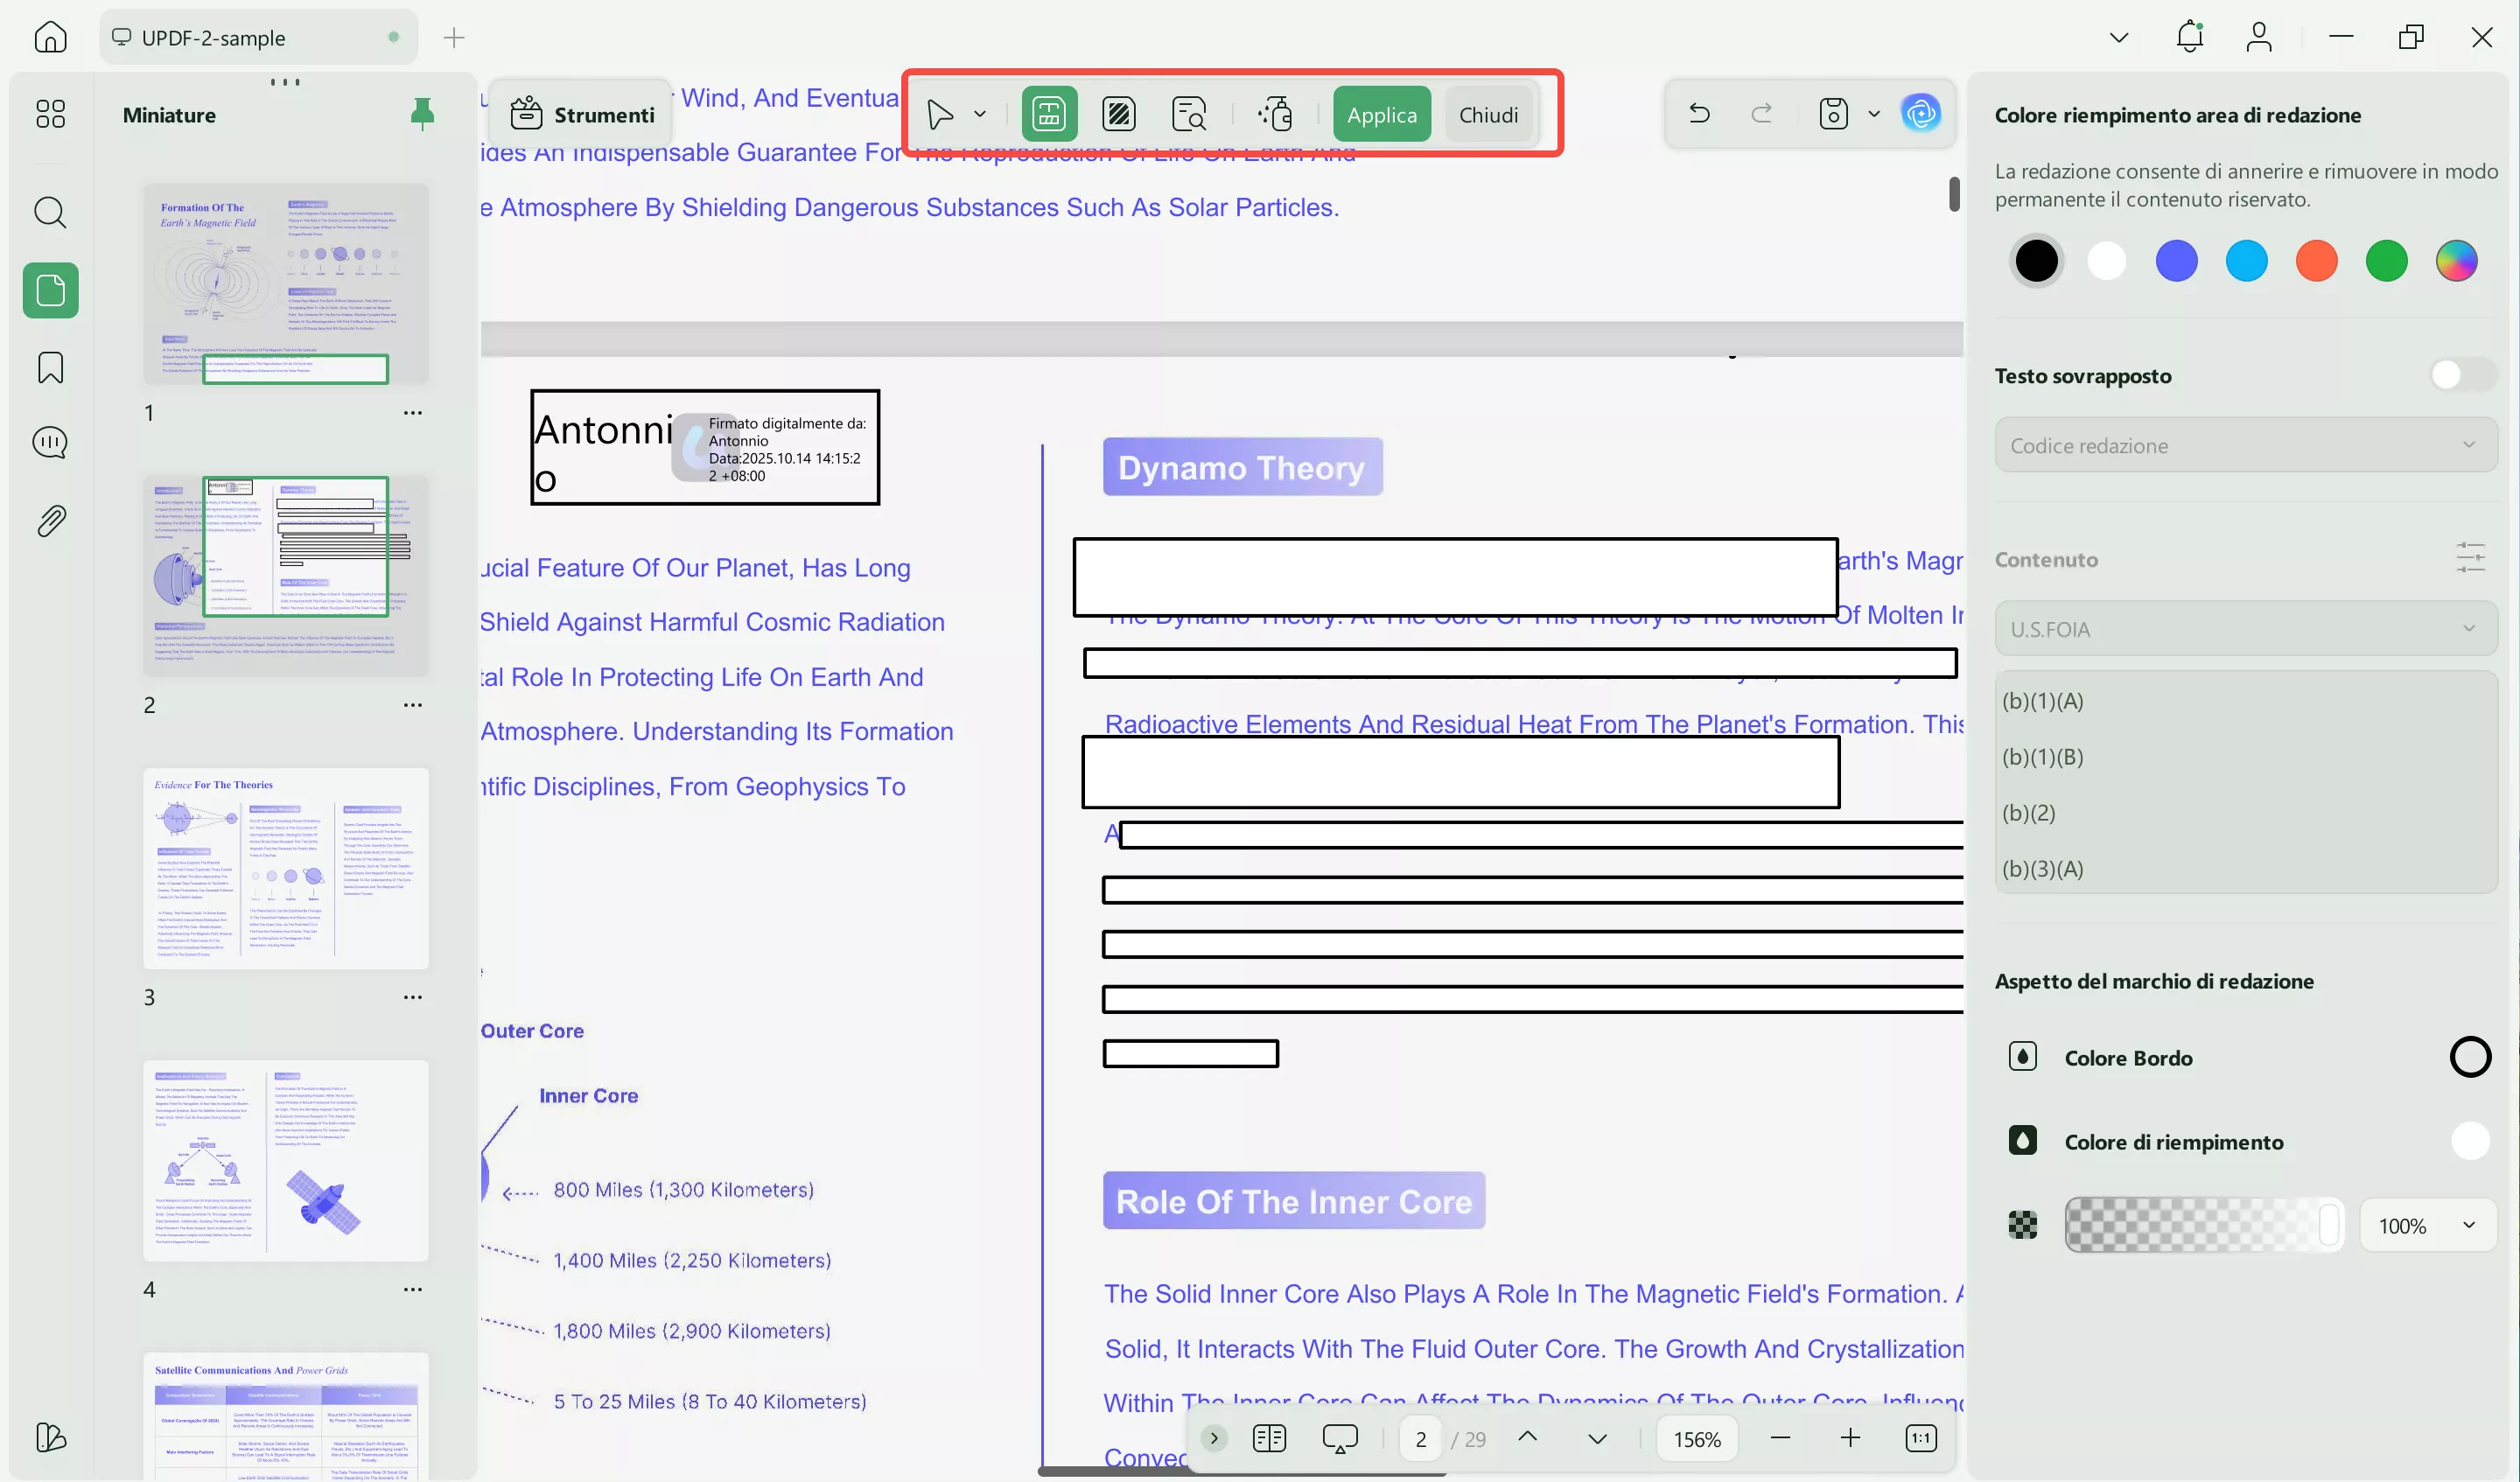Click the UPDF AI assistant icon
This screenshot has height=1482, width=2520.
(x=1920, y=113)
